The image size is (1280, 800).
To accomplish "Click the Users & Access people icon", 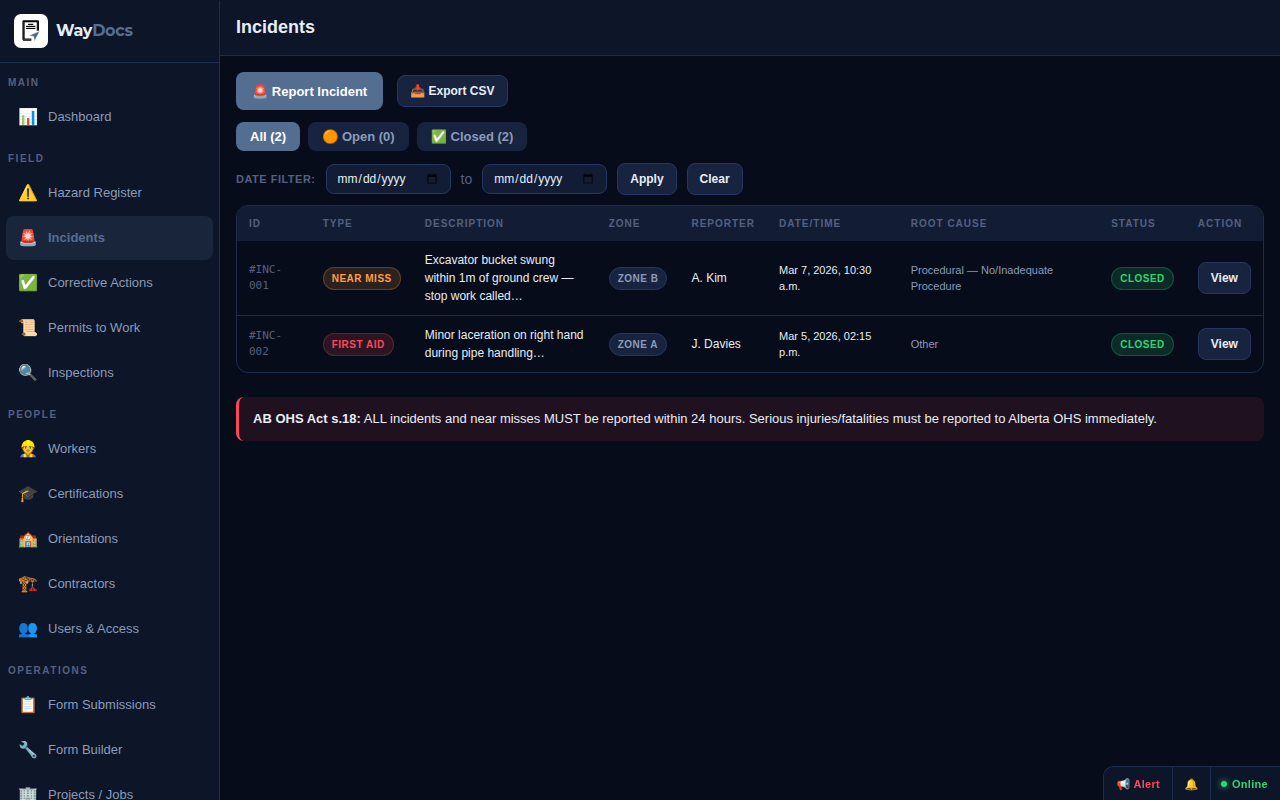I will (x=28, y=629).
